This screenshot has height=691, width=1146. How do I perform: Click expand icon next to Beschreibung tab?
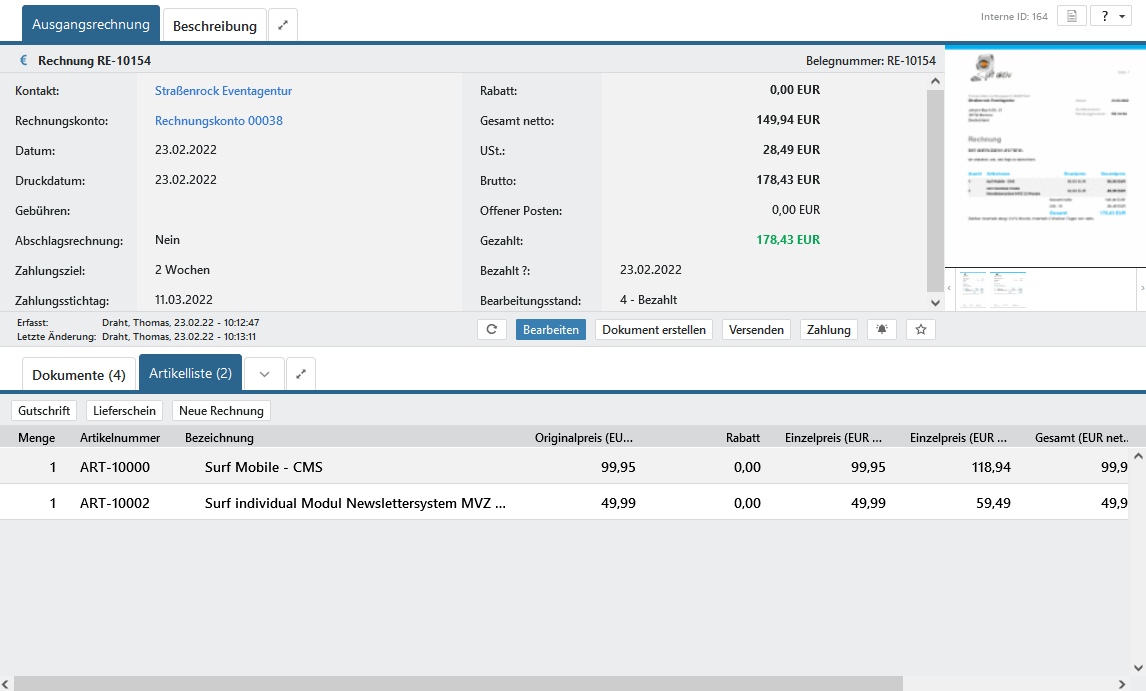283,26
